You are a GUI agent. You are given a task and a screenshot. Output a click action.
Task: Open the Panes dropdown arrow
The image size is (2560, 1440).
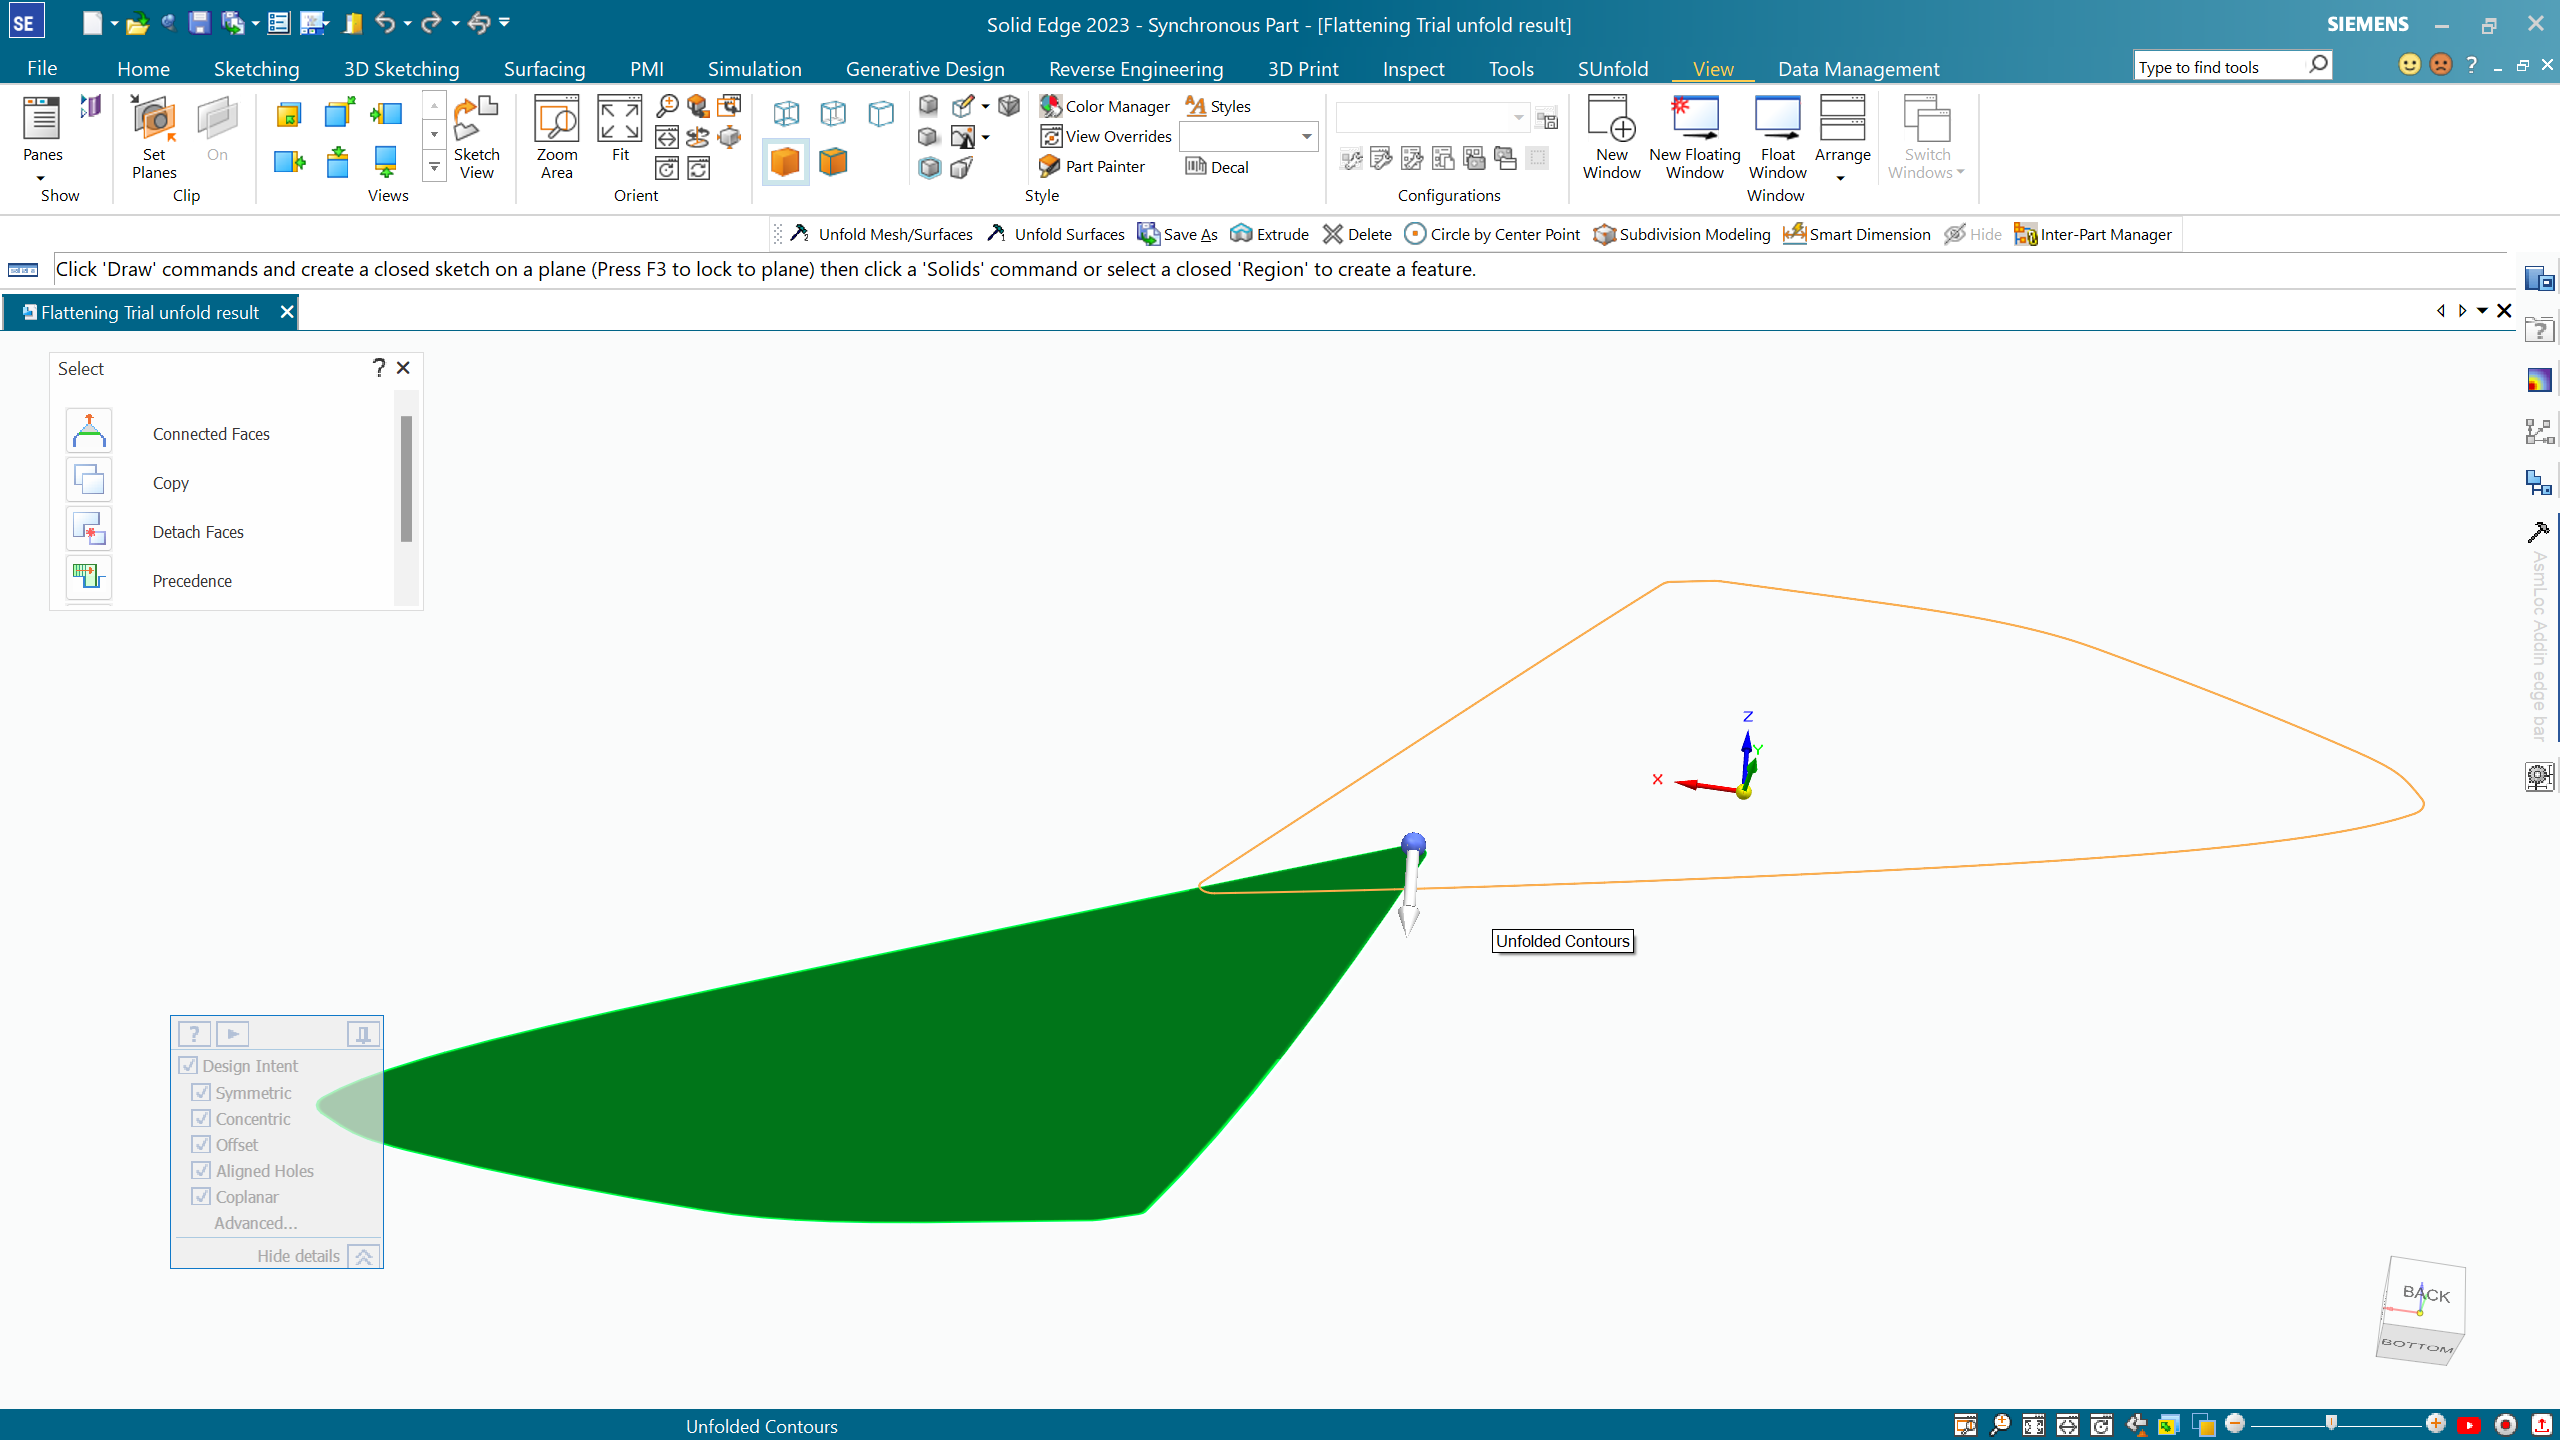tap(41, 179)
